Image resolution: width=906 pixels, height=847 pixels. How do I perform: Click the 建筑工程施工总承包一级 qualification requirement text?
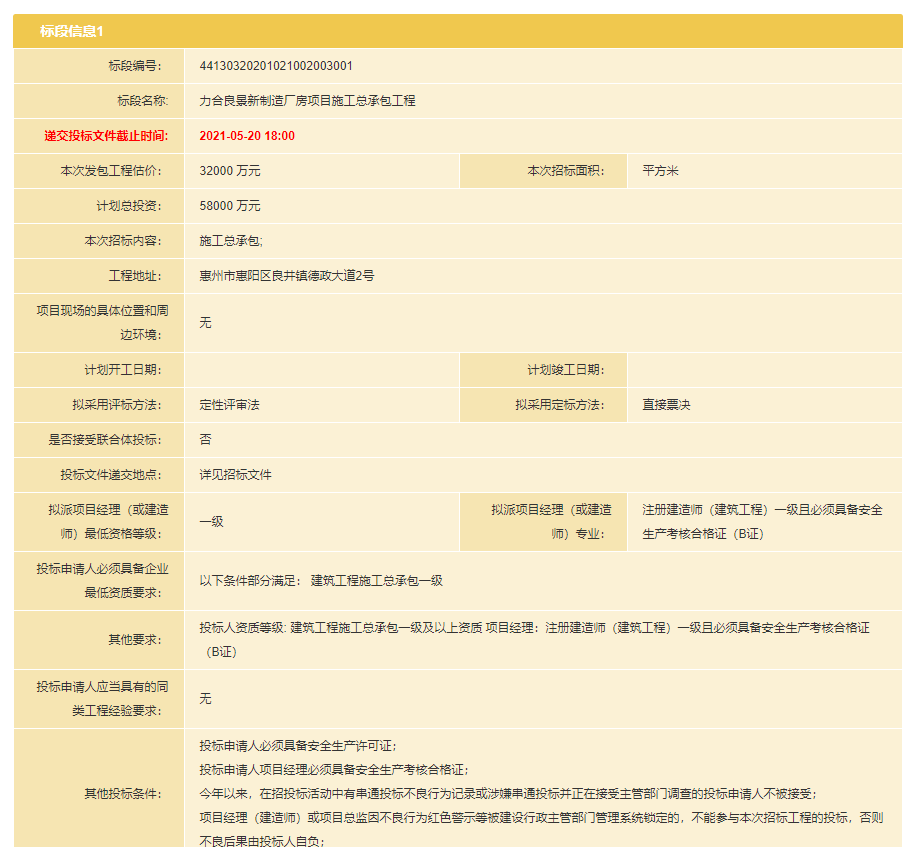coord(376,581)
